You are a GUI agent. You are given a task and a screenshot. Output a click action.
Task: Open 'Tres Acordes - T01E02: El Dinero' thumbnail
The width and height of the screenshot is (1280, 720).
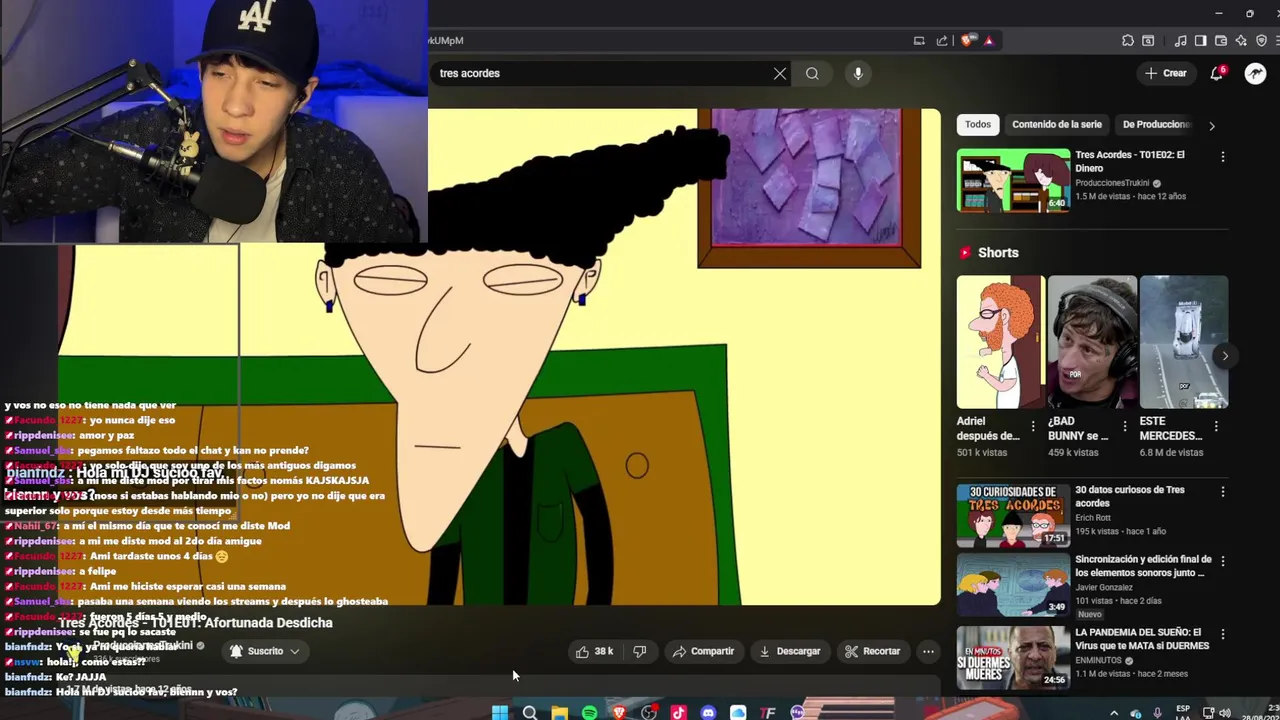[x=1013, y=181]
